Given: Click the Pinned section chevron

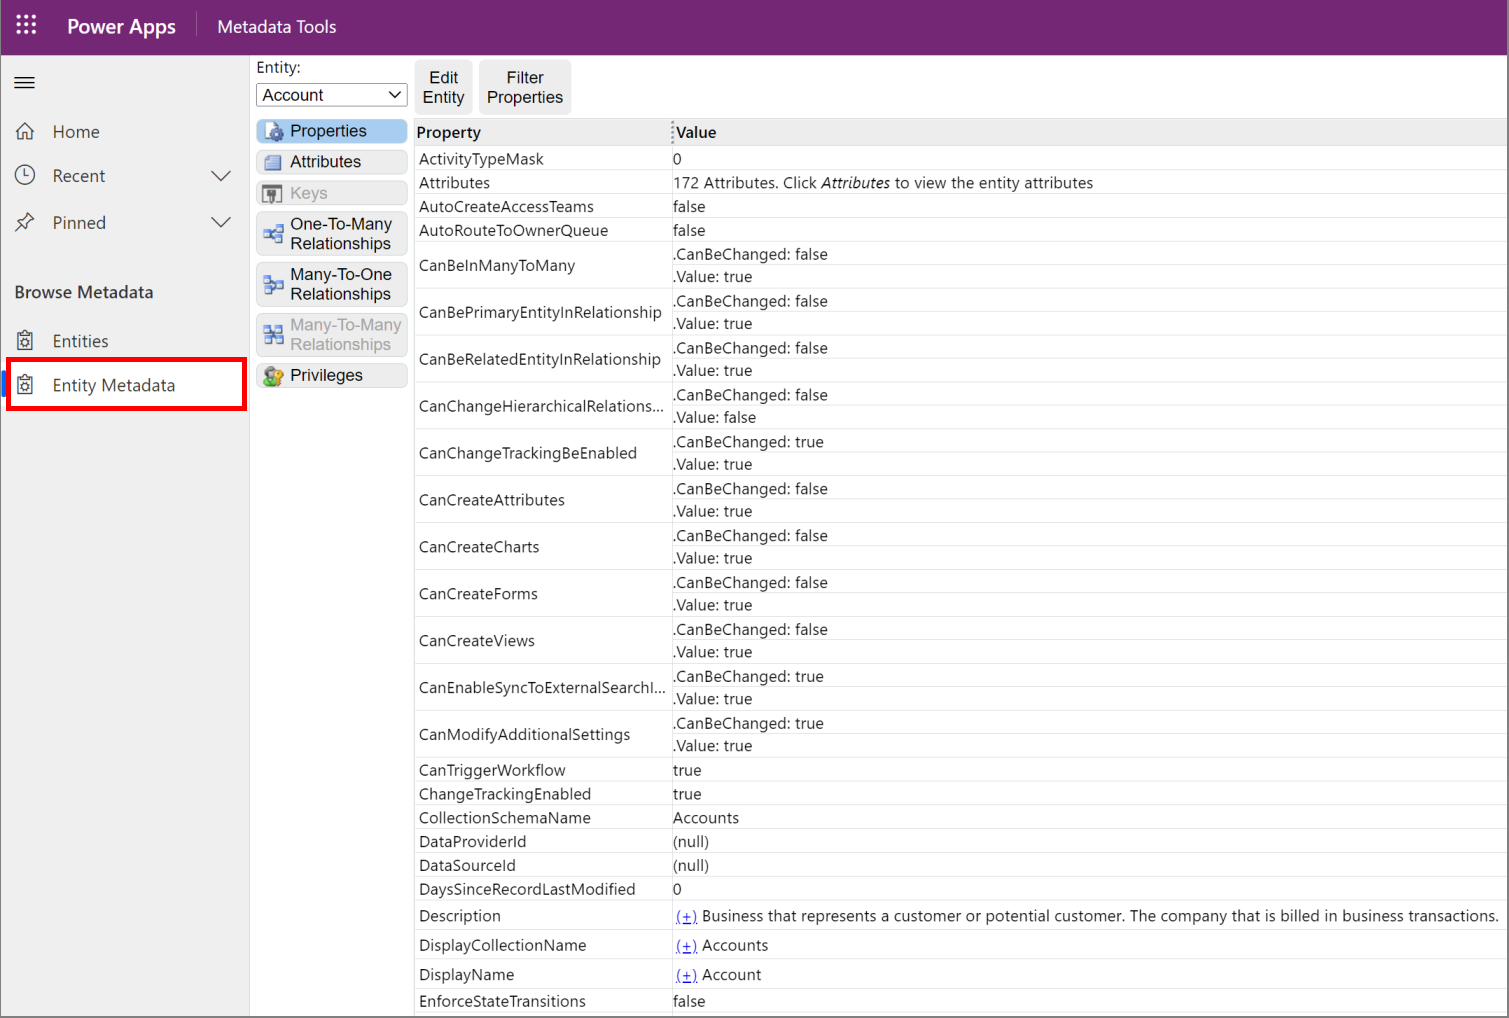Looking at the screenshot, I should coord(221,222).
